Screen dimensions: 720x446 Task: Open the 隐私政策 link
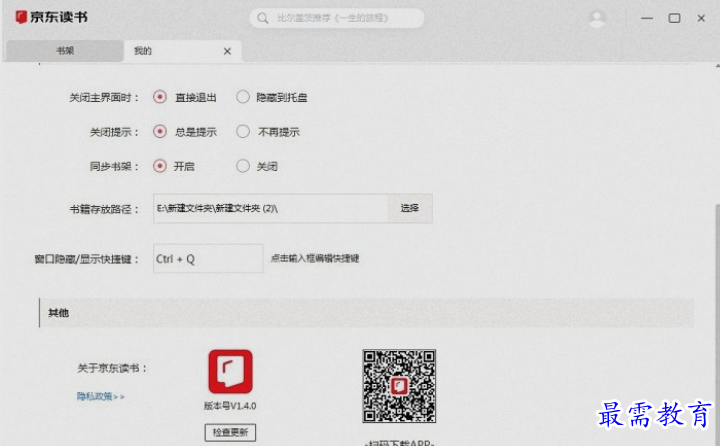[x=101, y=396]
